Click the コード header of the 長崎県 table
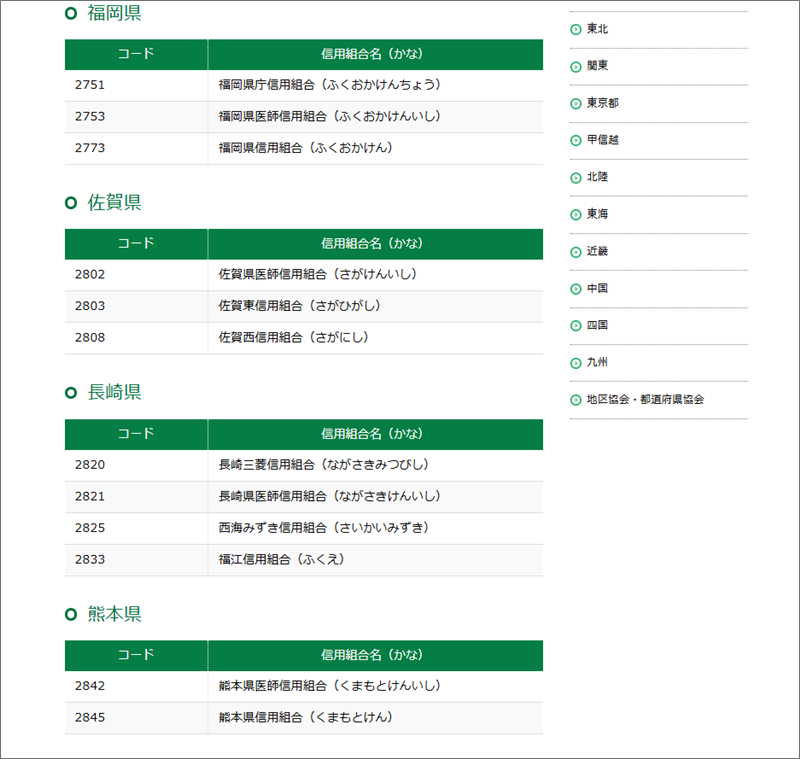Viewport: 800px width, 759px height. 136,434
